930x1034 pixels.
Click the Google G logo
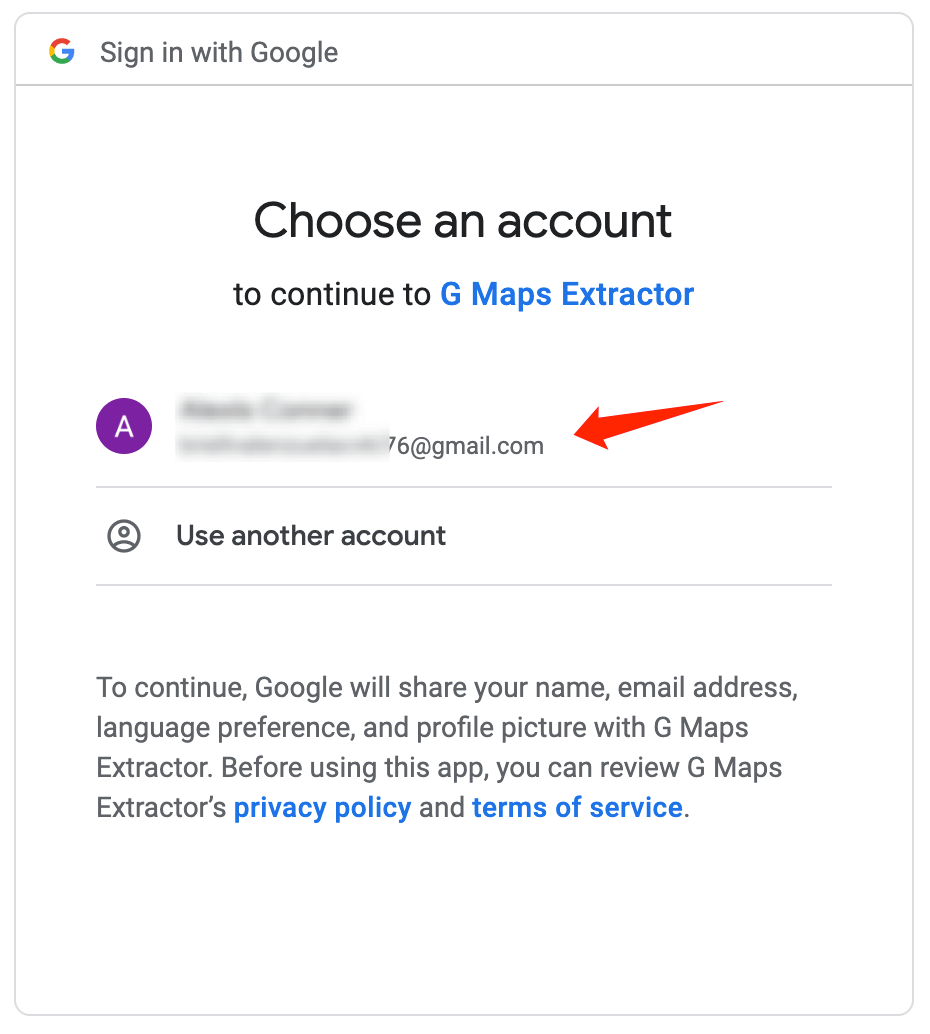[x=62, y=51]
